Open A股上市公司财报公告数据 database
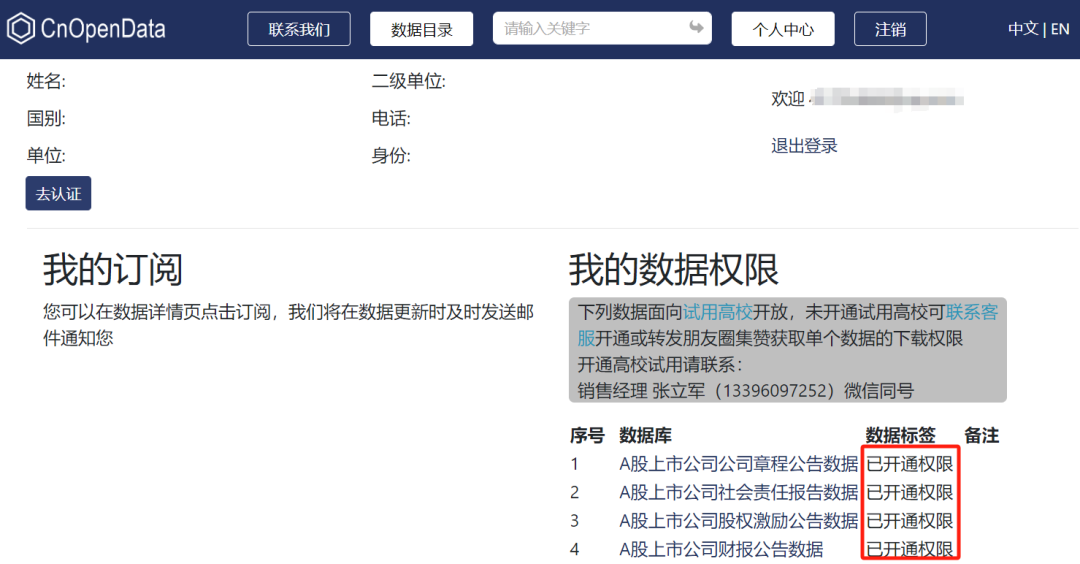 pyautogui.click(x=720, y=549)
